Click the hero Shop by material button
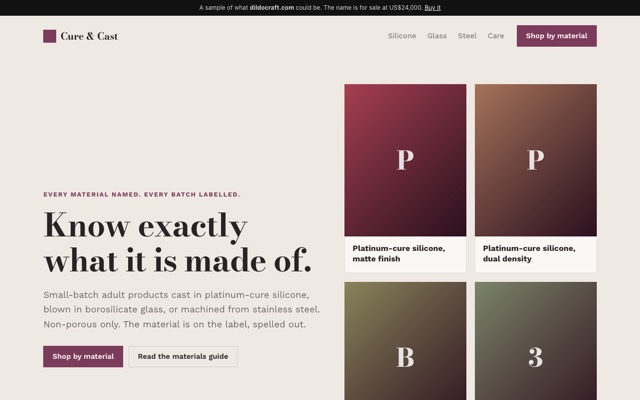The image size is (640, 400). [x=83, y=356]
